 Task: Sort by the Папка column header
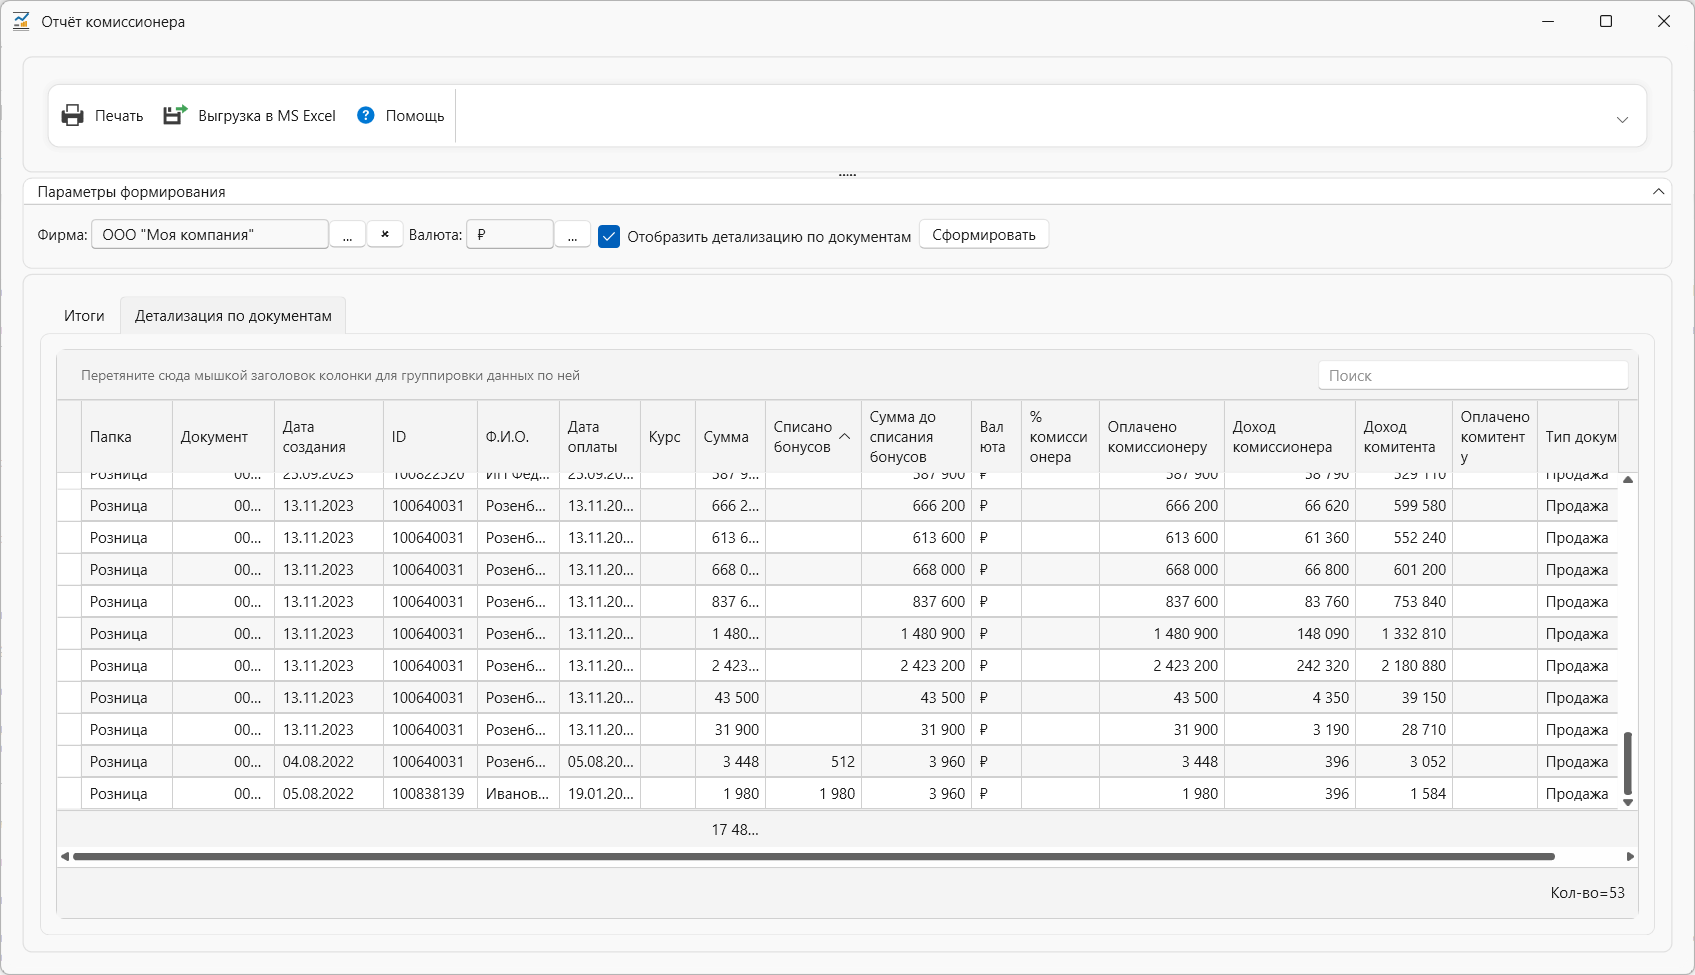[127, 437]
